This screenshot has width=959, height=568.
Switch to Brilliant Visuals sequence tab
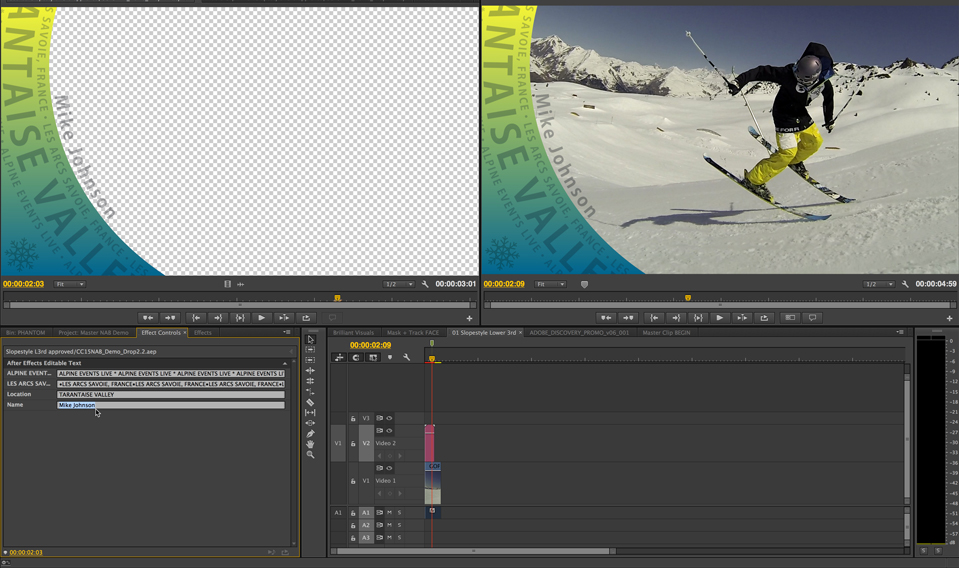click(354, 333)
